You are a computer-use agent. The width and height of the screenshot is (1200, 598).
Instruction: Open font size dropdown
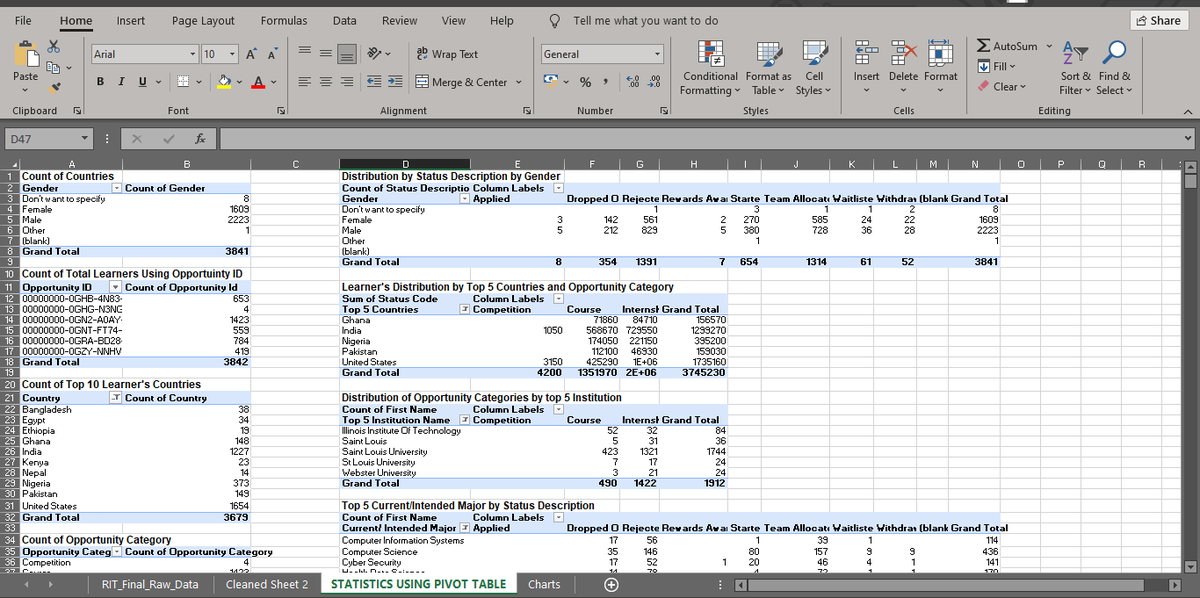[x=231, y=53]
